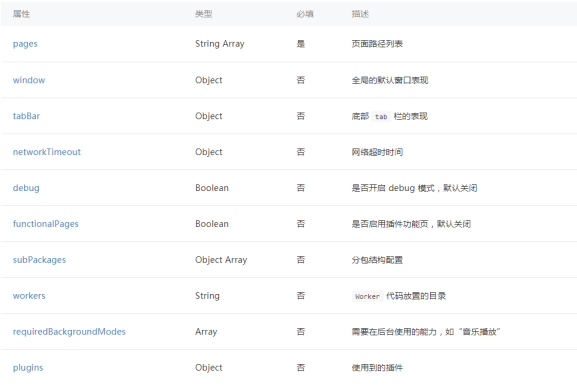Screen dimensions: 577x385
Task: Open the networkTimeout property link
Action: pos(47,152)
